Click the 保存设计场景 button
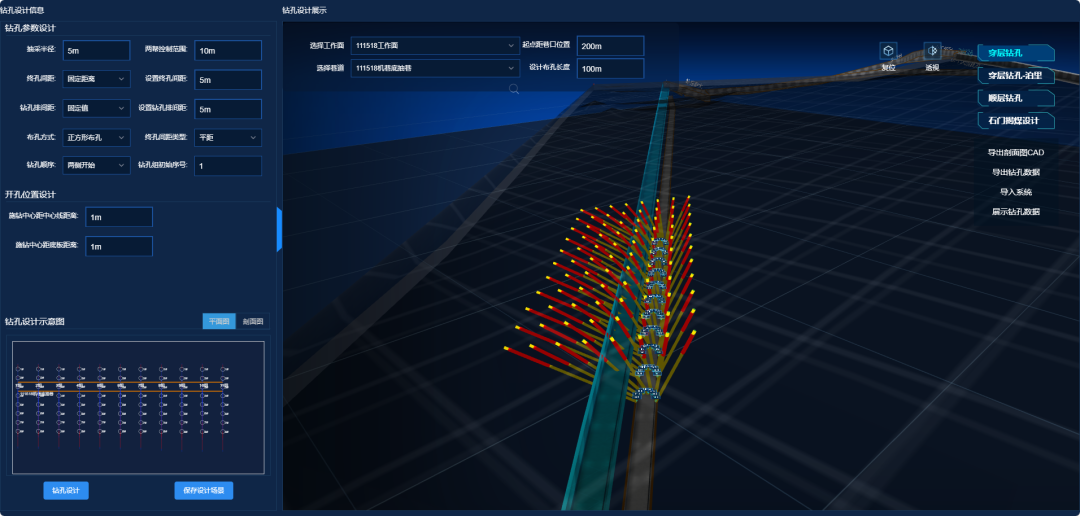 tap(204, 491)
